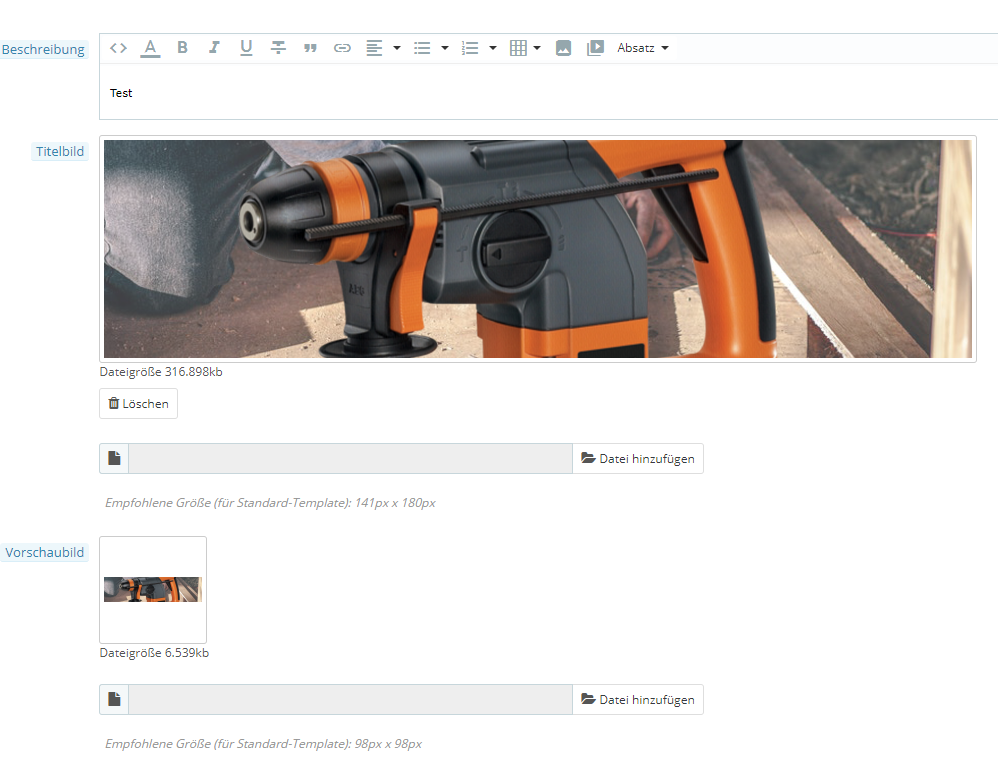Click the Vorschaubild drill thumbnail
Image resolution: width=998 pixels, height=757 pixels.
[153, 589]
